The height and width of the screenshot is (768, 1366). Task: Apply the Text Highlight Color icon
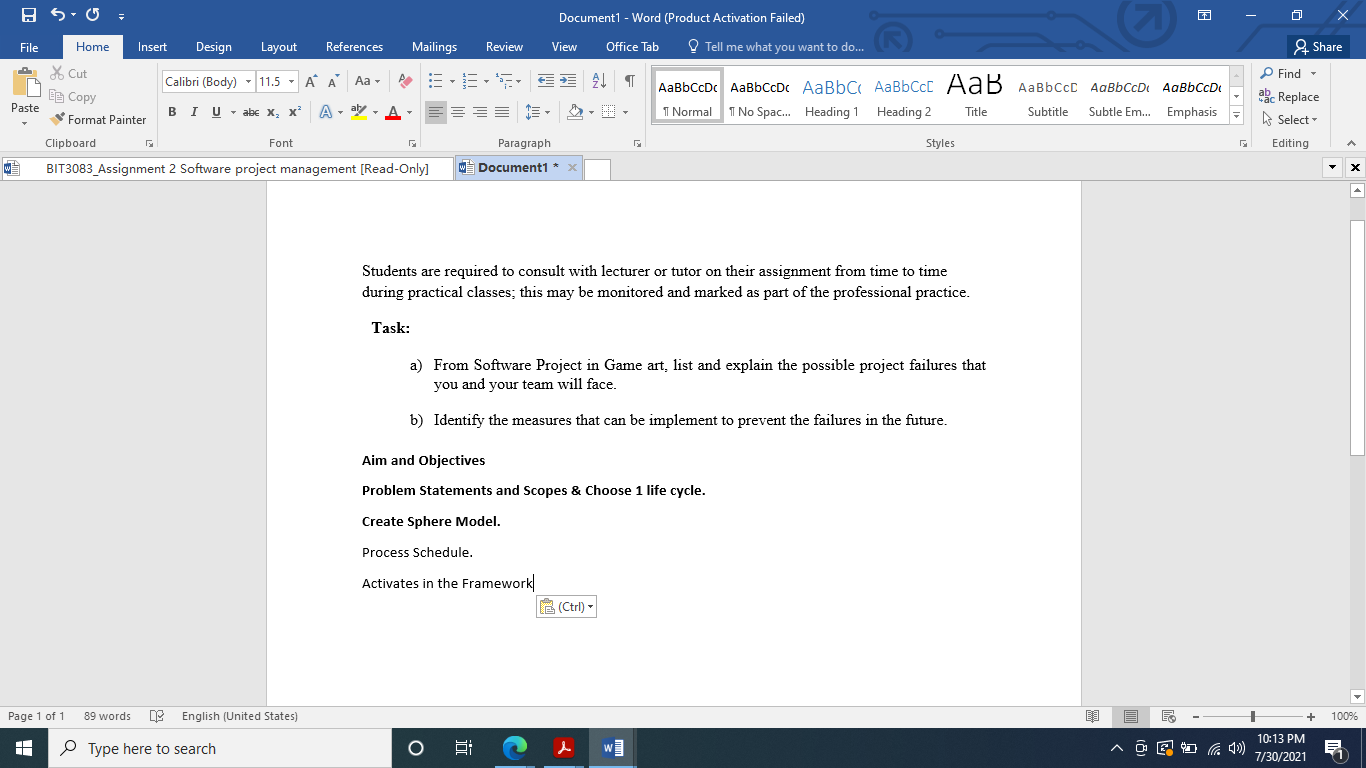359,113
